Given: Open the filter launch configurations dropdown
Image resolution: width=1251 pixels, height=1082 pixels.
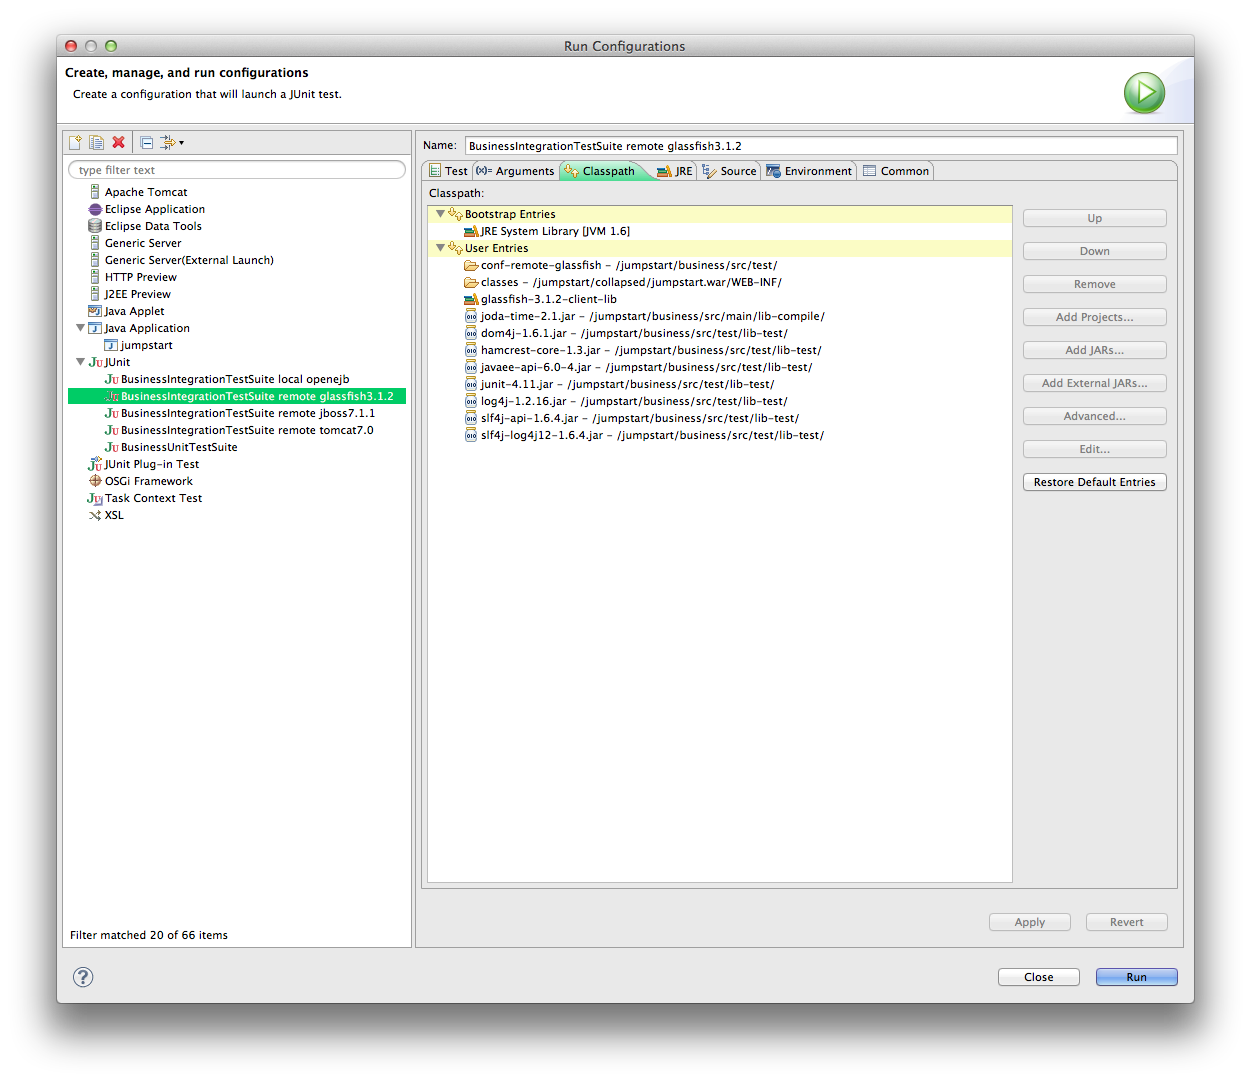Looking at the screenshot, I should (172, 142).
